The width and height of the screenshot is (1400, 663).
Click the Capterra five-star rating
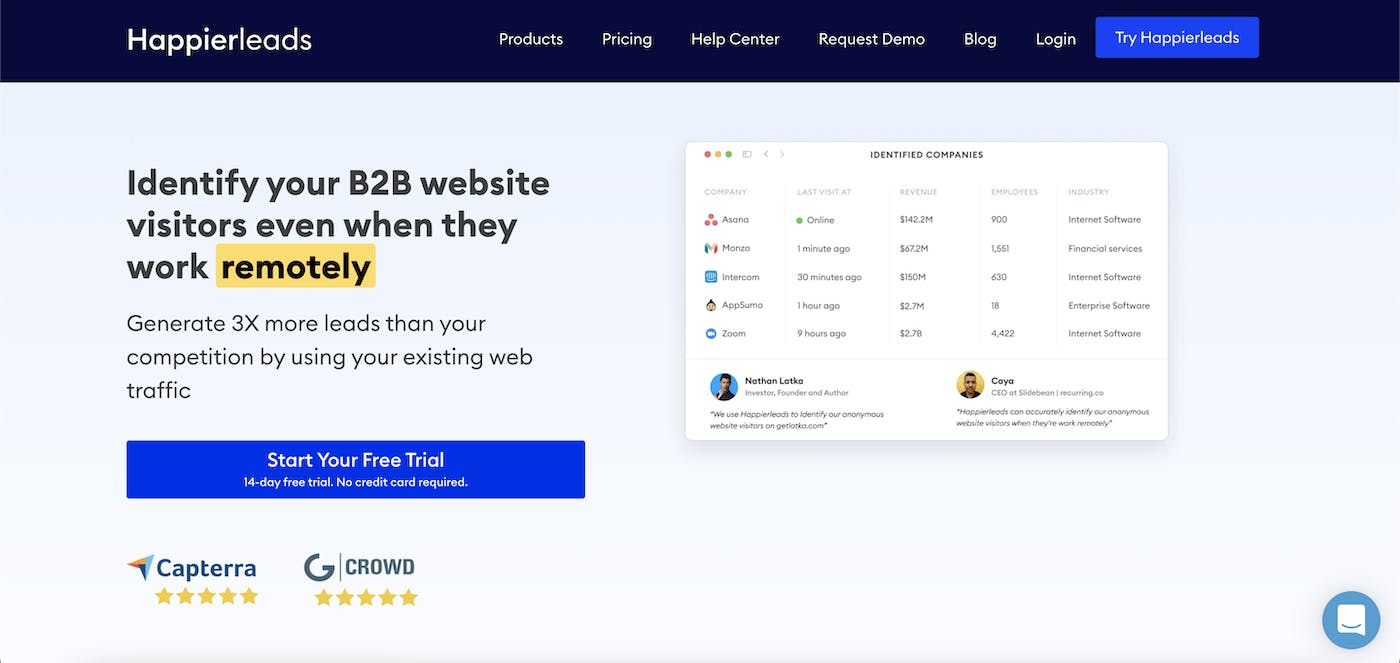[207, 596]
